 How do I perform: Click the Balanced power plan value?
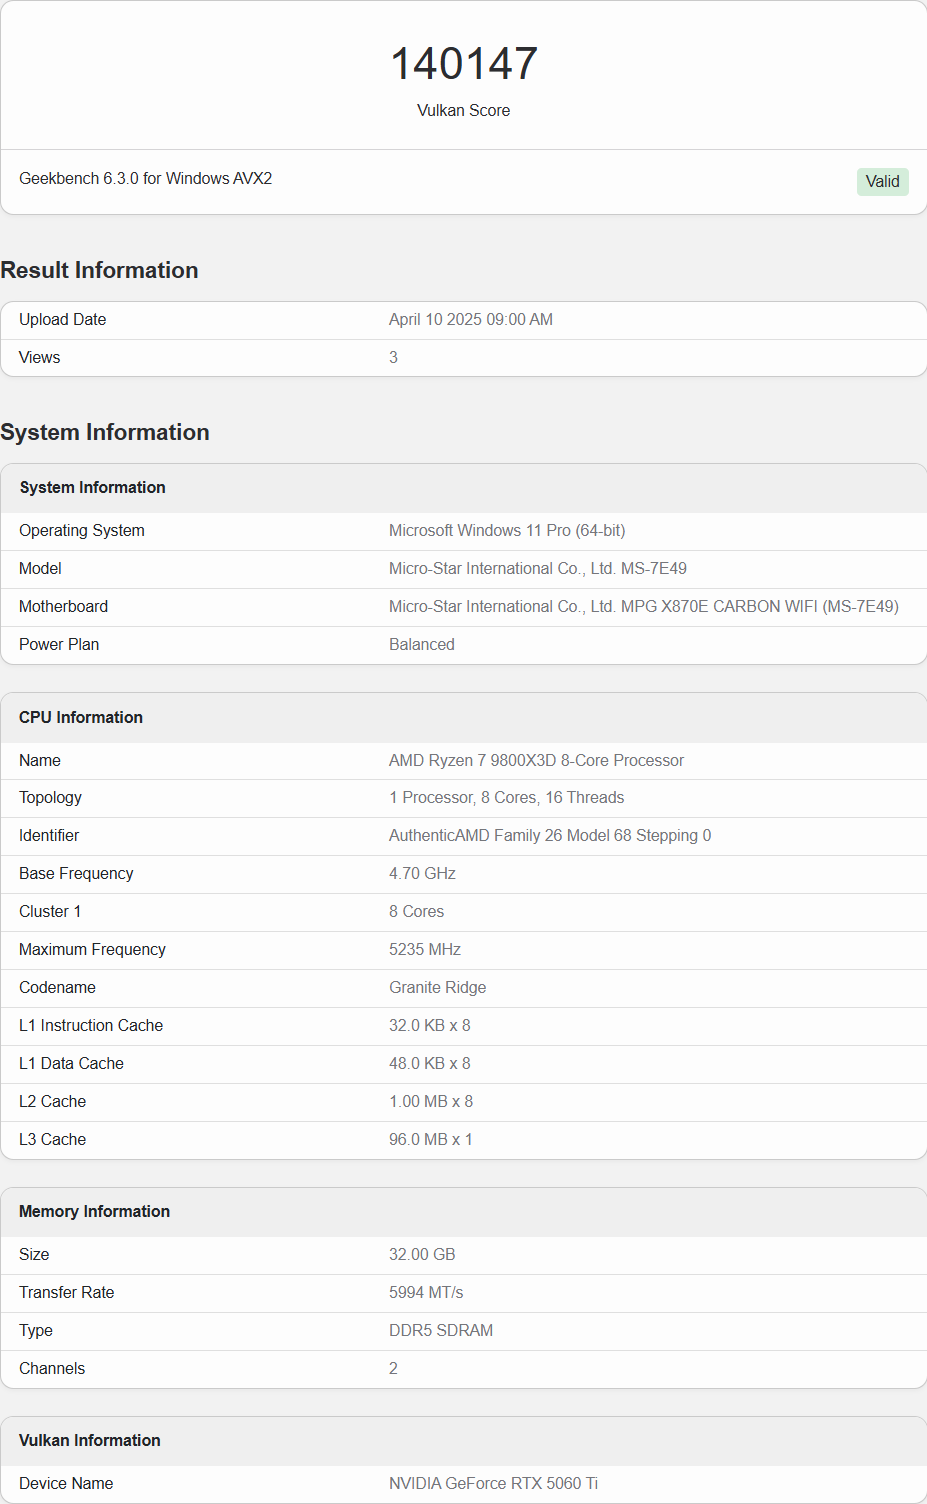tap(421, 644)
